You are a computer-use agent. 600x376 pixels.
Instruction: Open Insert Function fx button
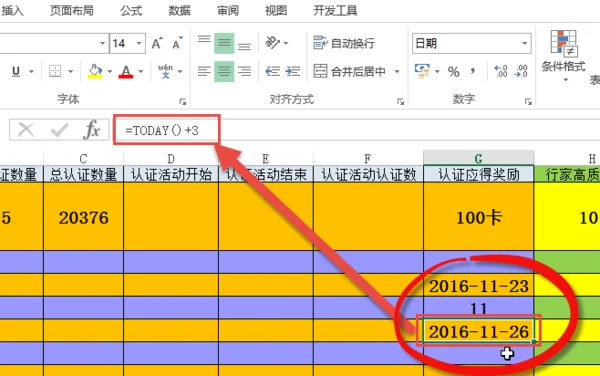pyautogui.click(x=91, y=130)
